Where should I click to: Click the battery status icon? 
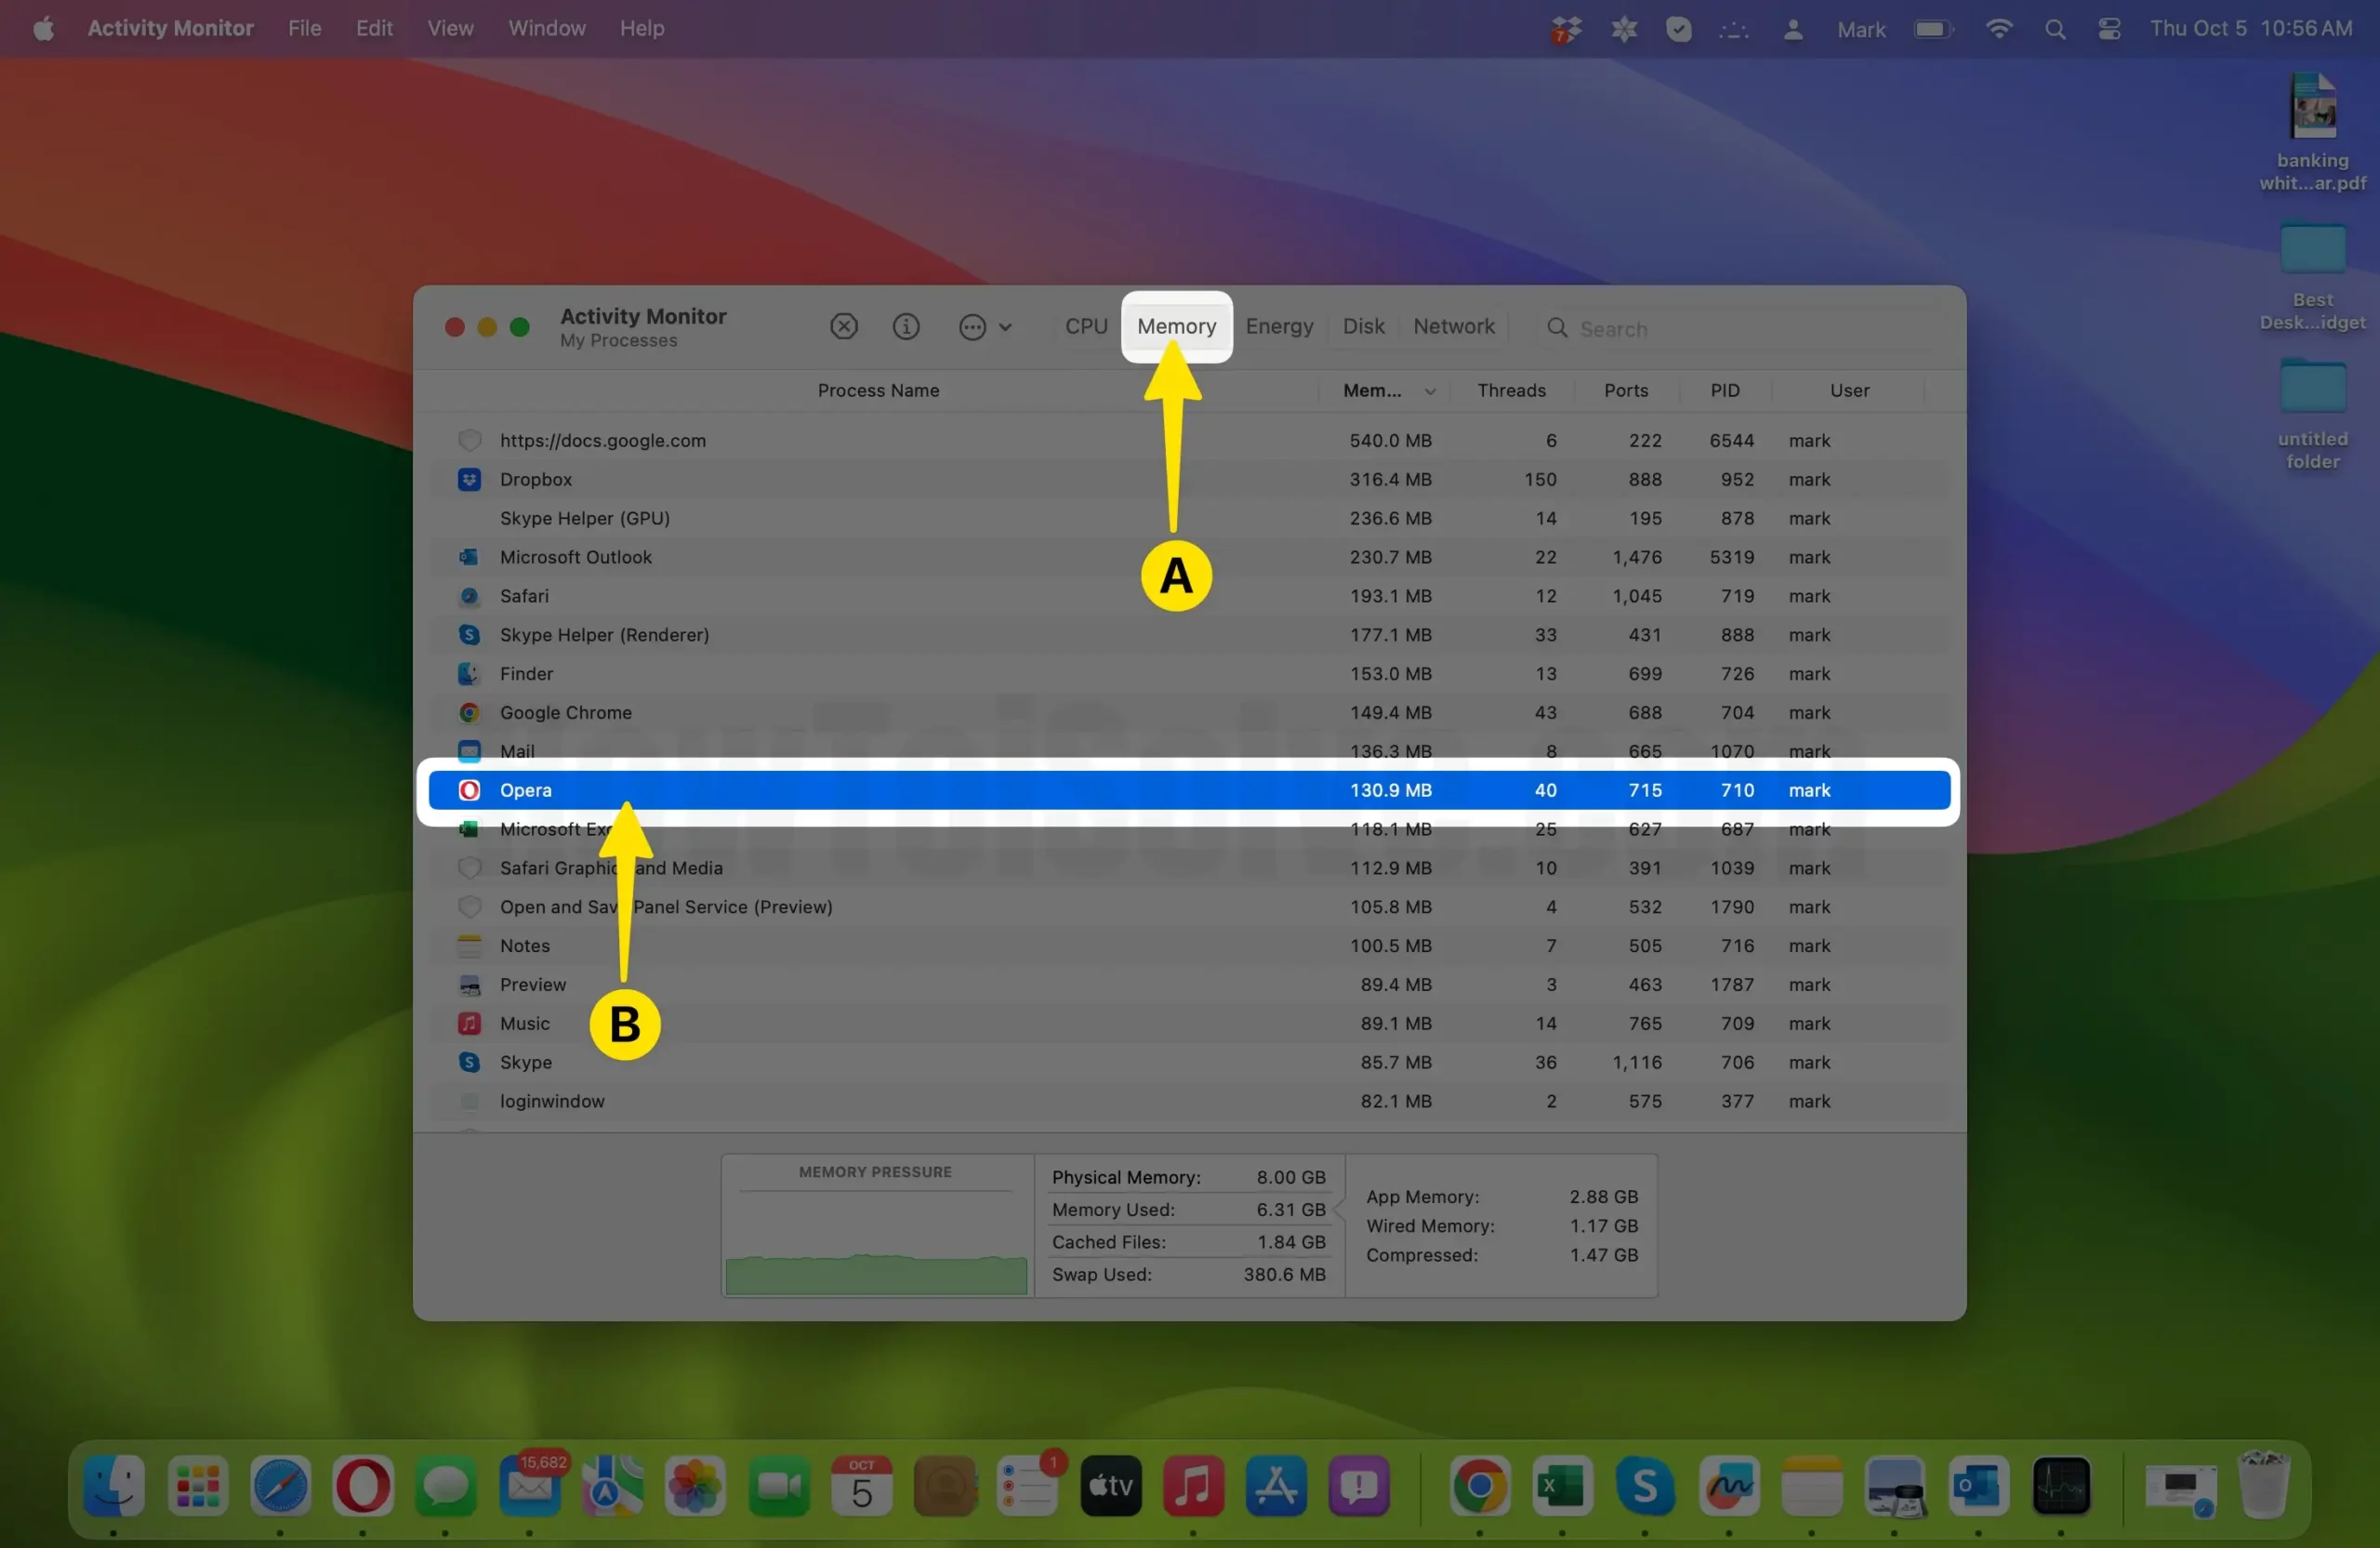tap(1933, 29)
